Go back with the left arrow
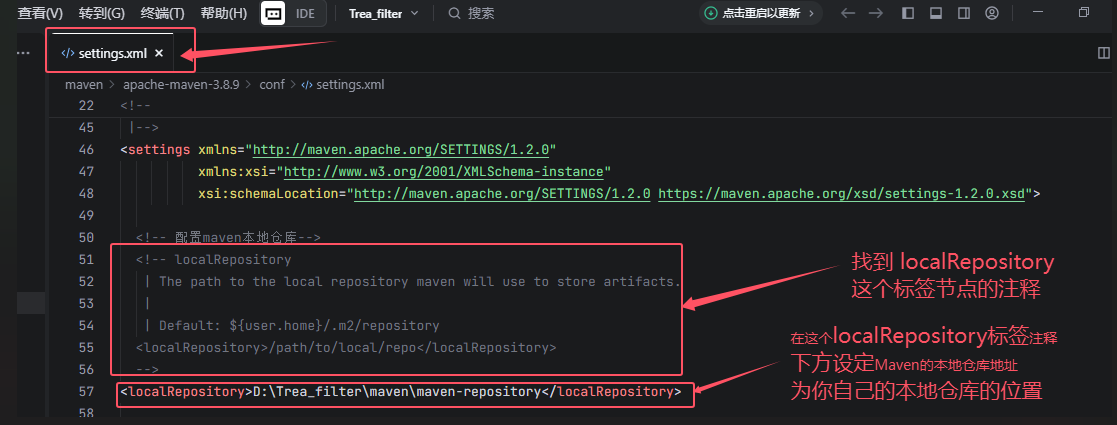Screen dimensions: 1117x425 tap(848, 14)
